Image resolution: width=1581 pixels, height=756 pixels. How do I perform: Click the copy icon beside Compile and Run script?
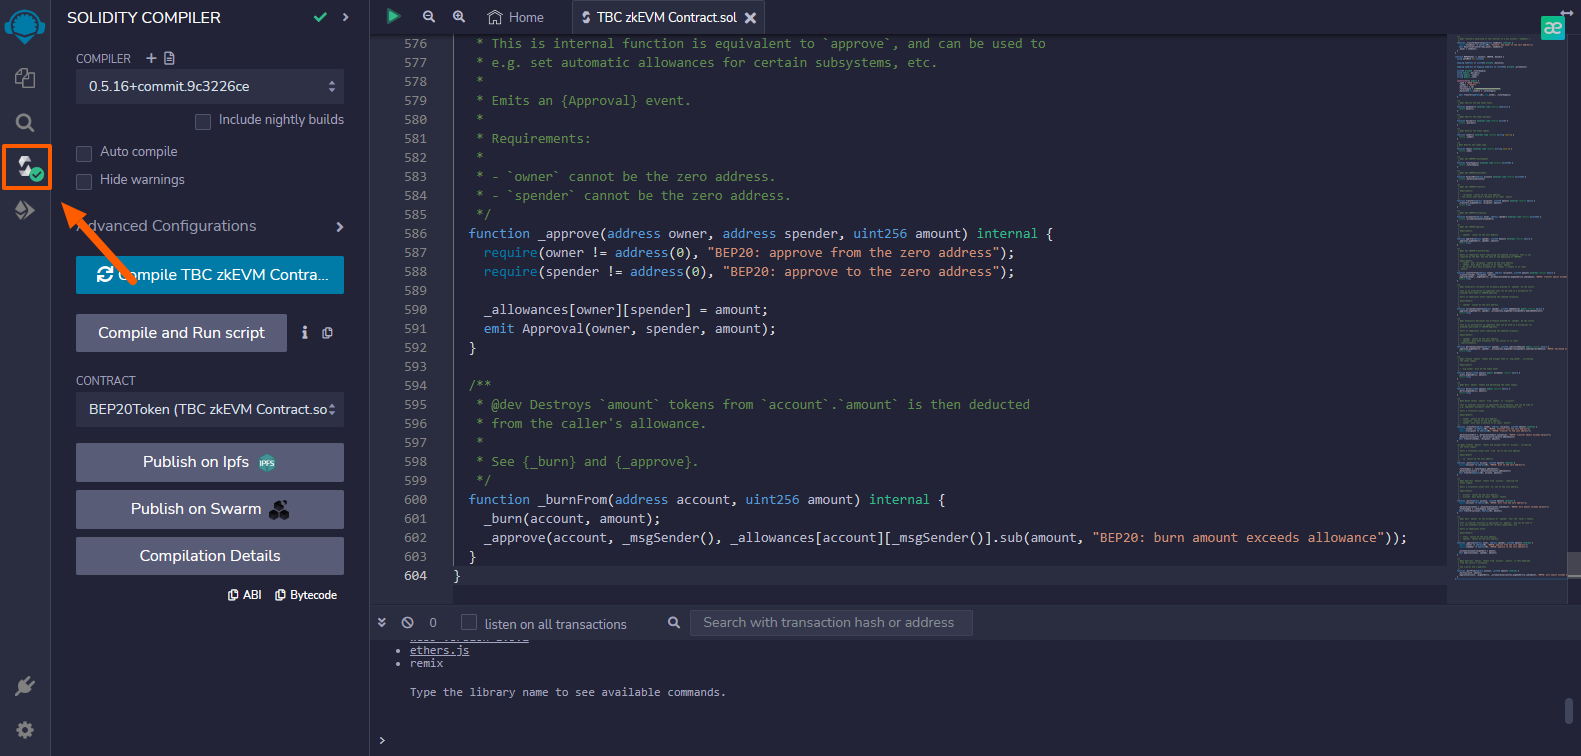pos(327,333)
